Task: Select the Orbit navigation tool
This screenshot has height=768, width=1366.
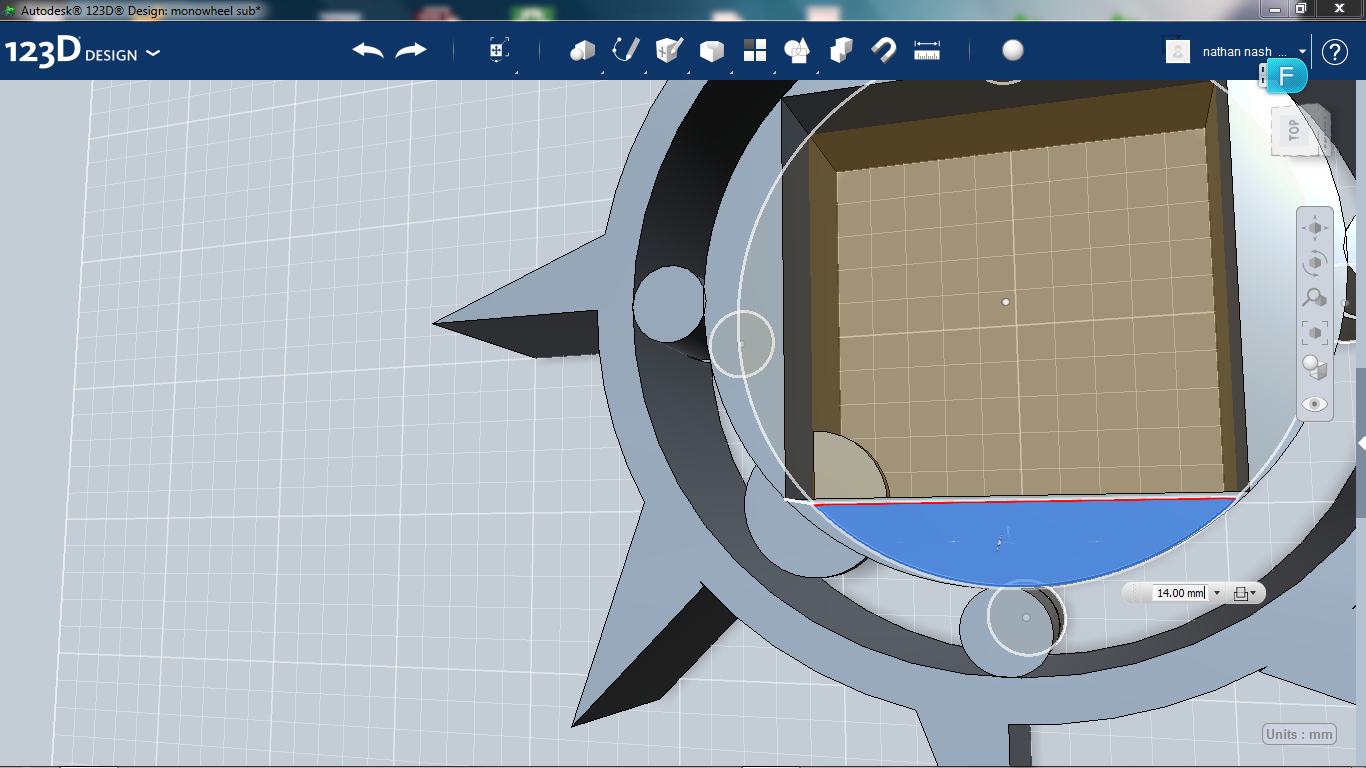Action: point(1314,263)
